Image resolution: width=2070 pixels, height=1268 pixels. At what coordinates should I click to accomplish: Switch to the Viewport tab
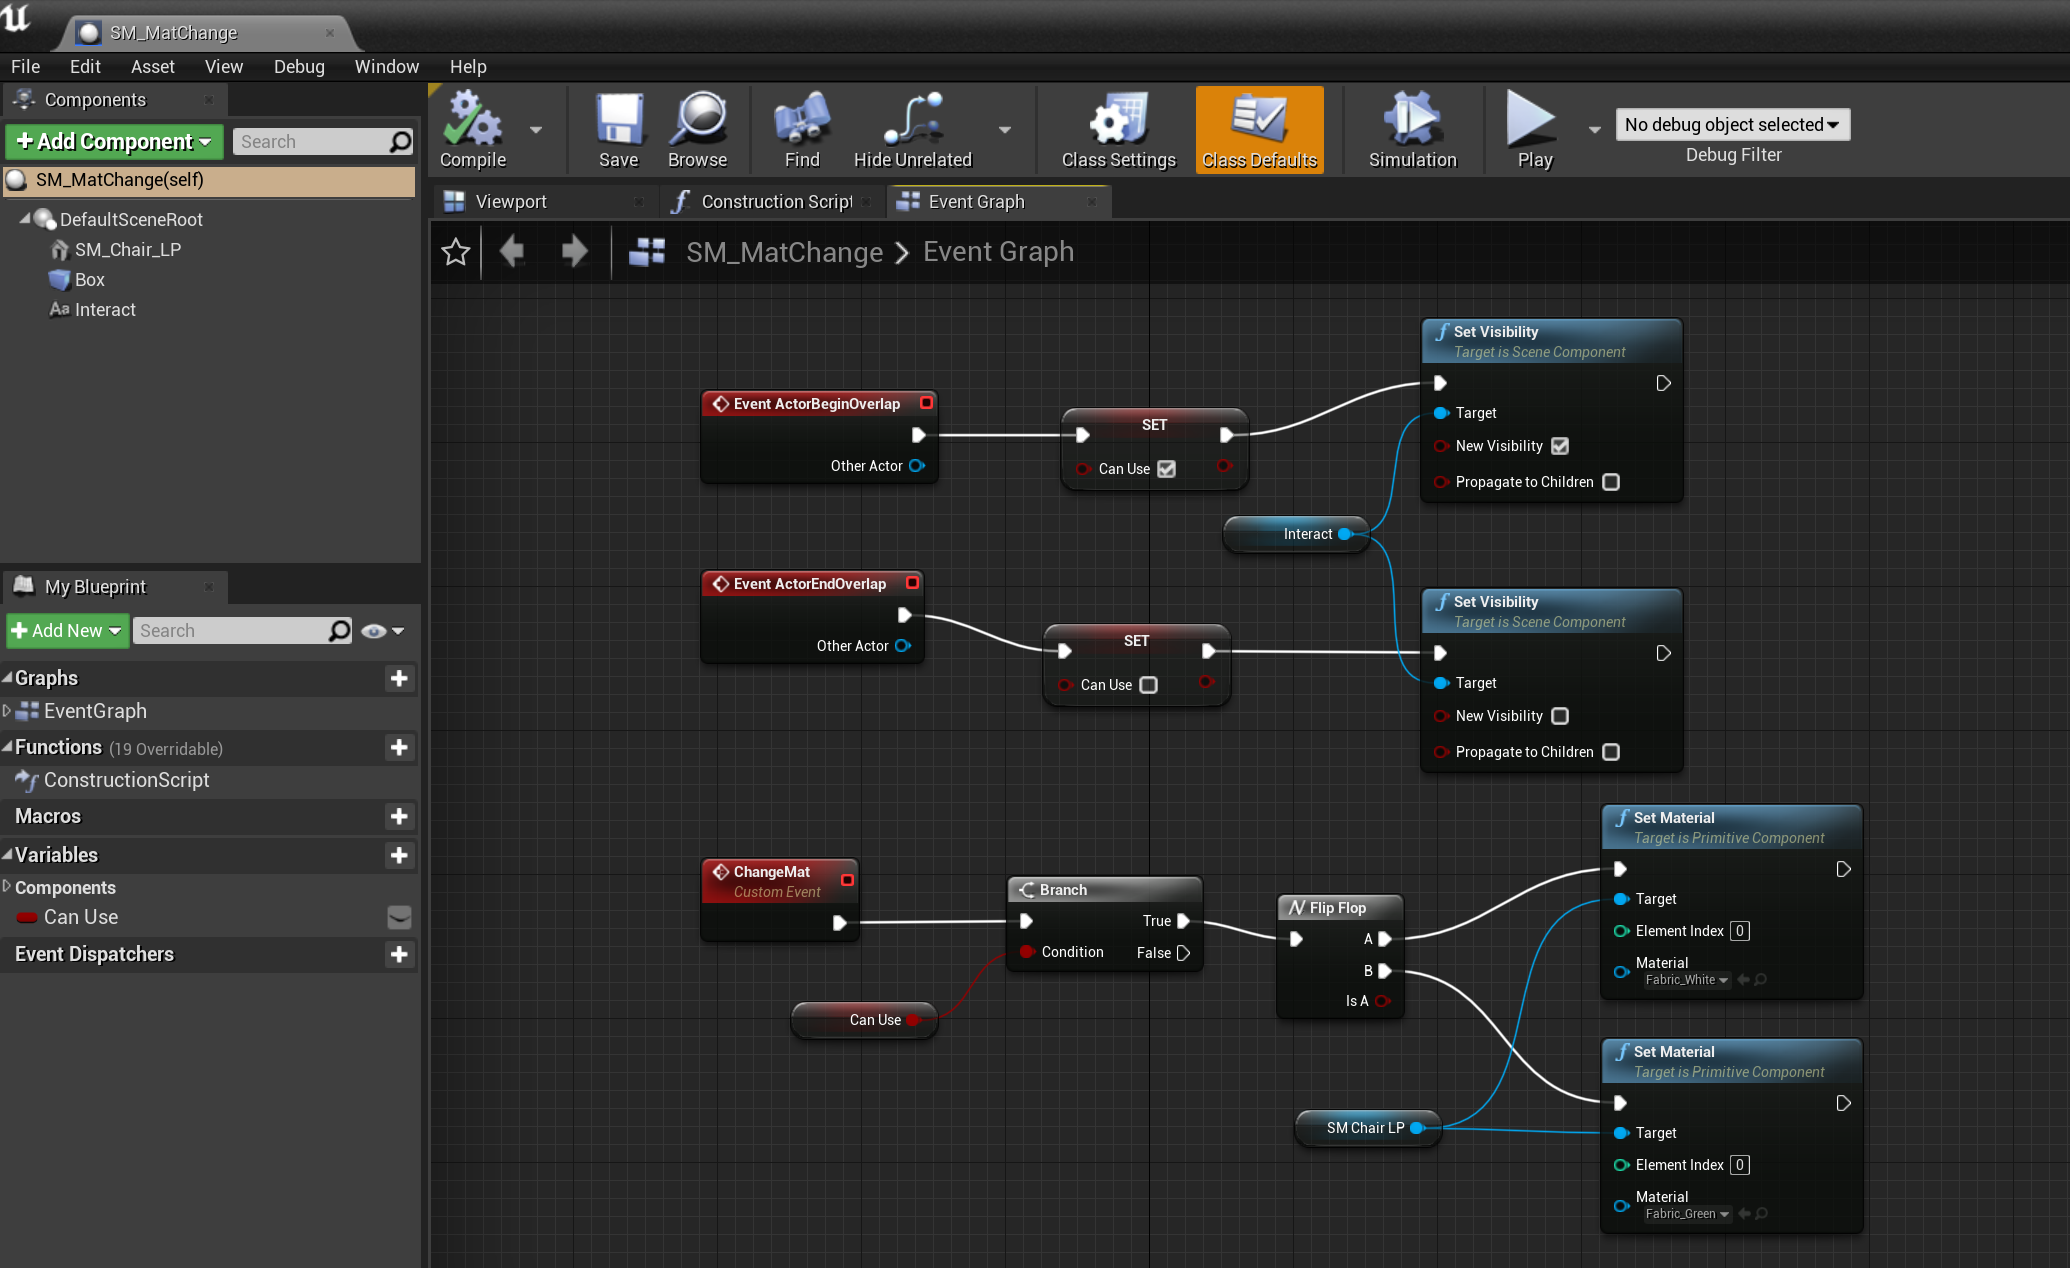(511, 201)
